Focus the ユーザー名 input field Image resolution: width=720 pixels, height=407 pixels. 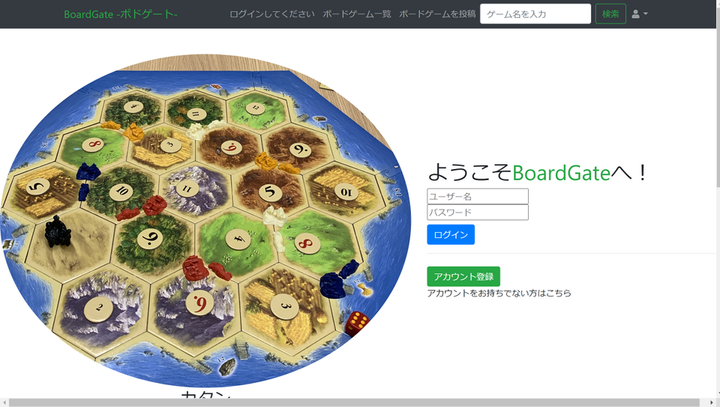click(478, 196)
